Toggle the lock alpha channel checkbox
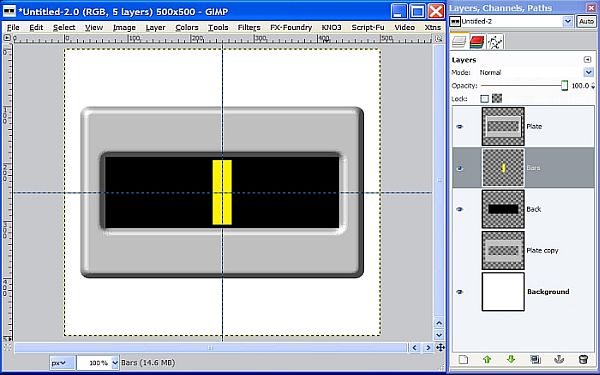The width and height of the screenshot is (600, 375). pyautogui.click(x=497, y=99)
